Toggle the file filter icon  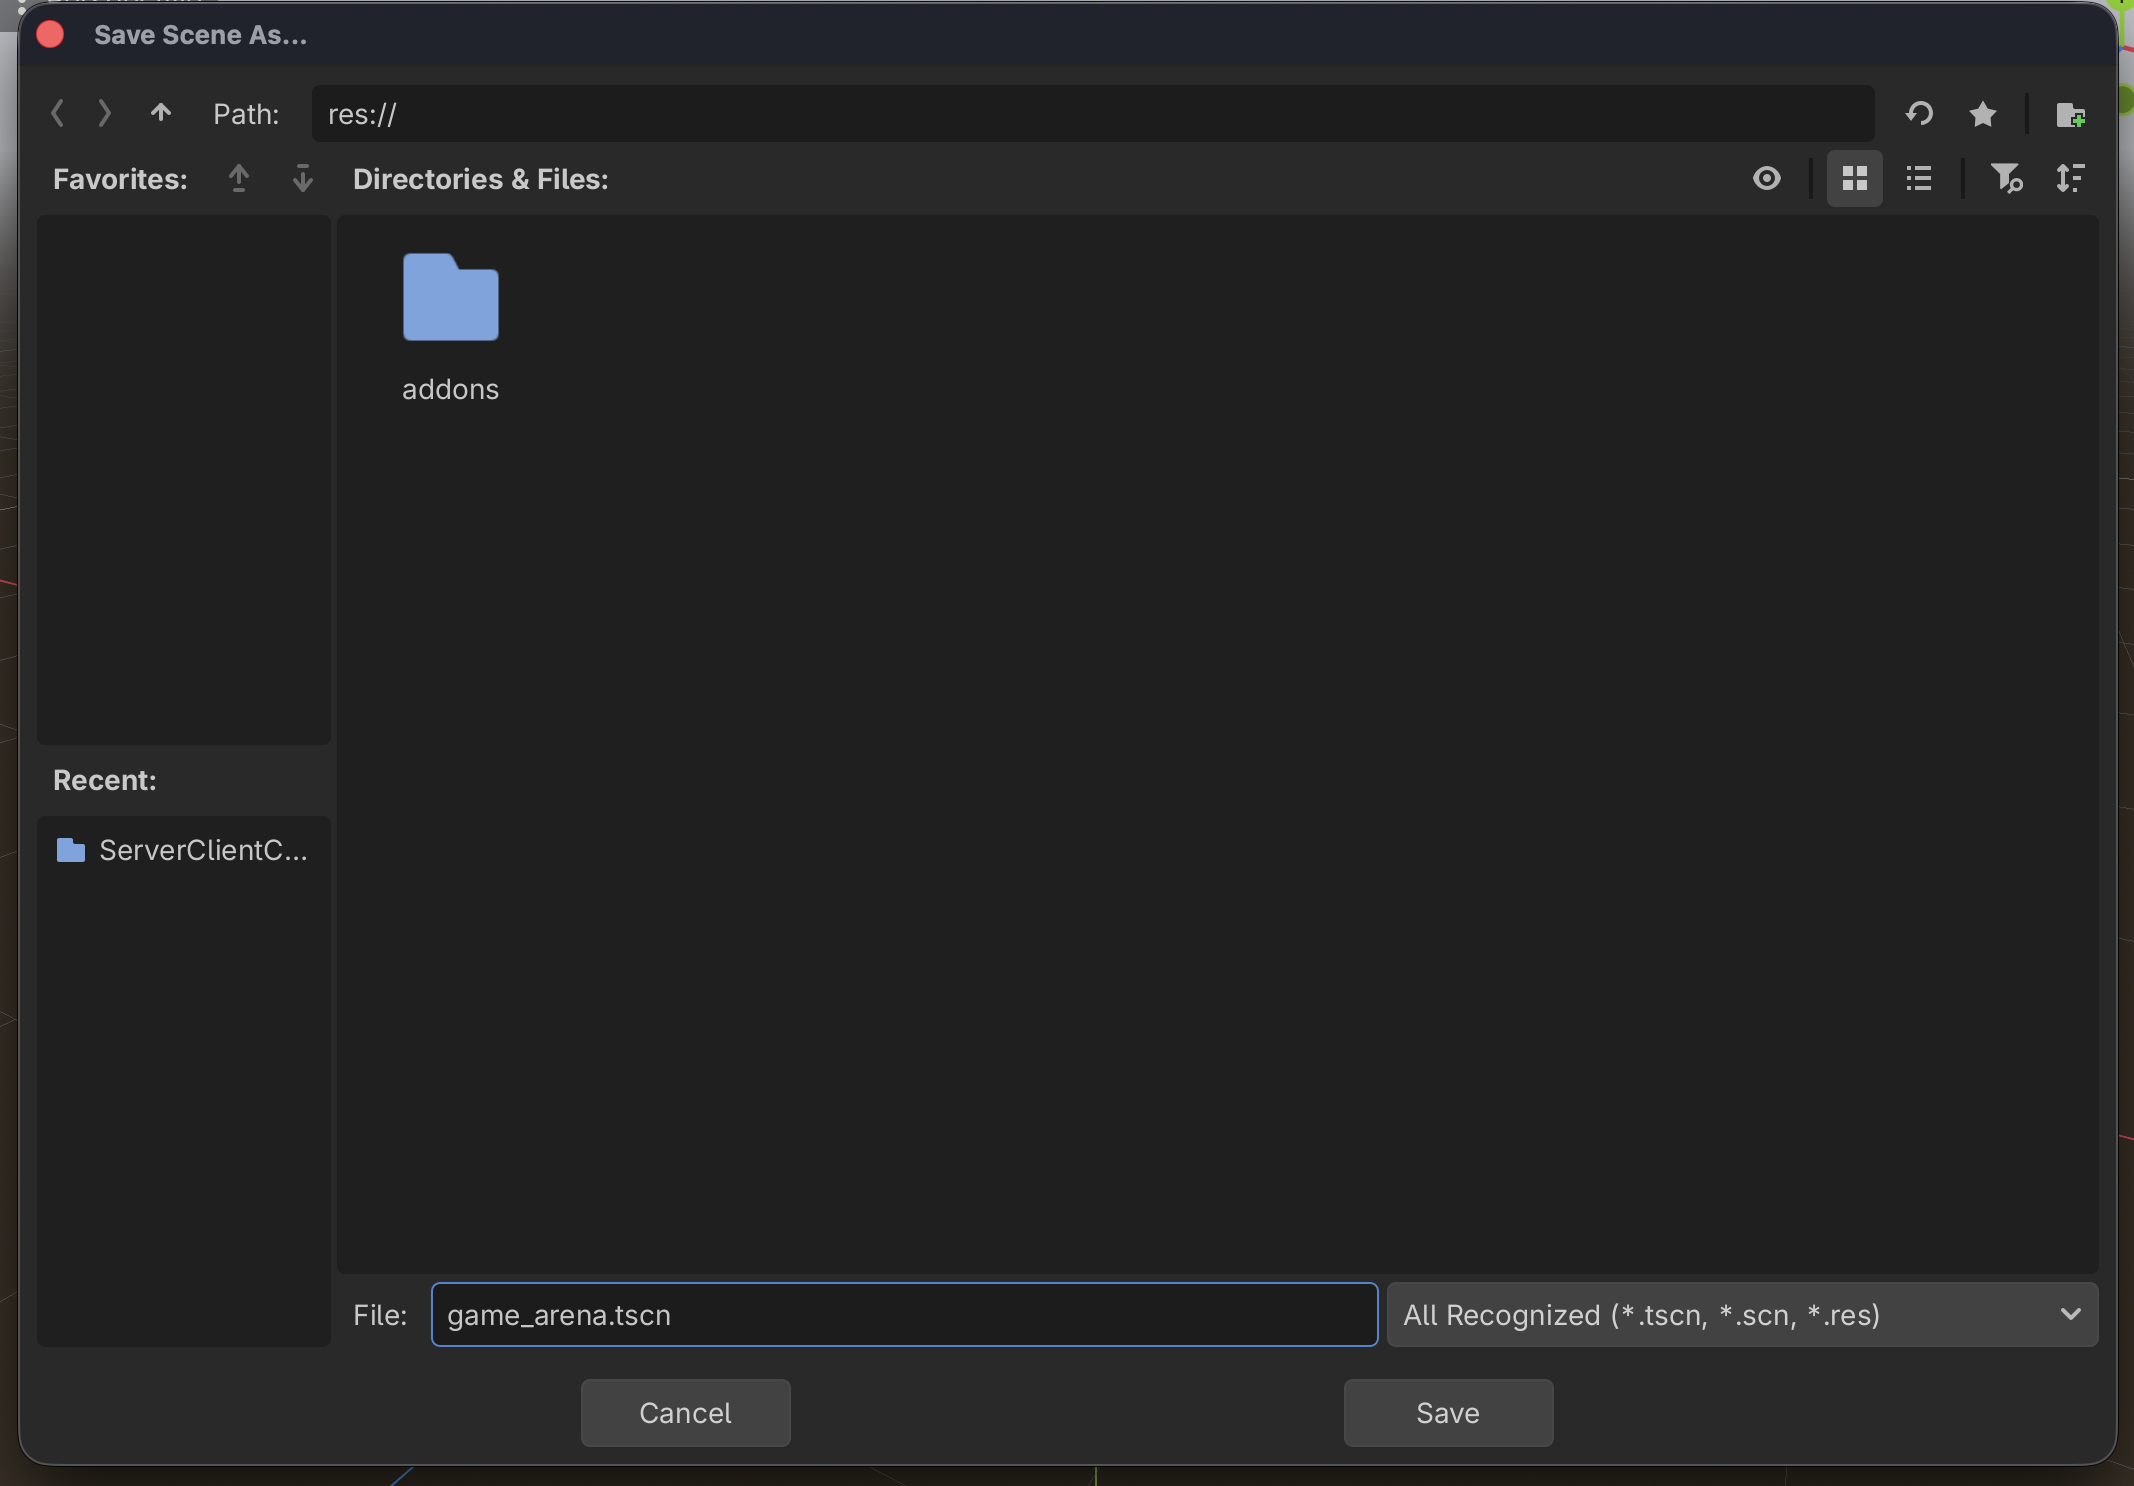coord(2005,179)
